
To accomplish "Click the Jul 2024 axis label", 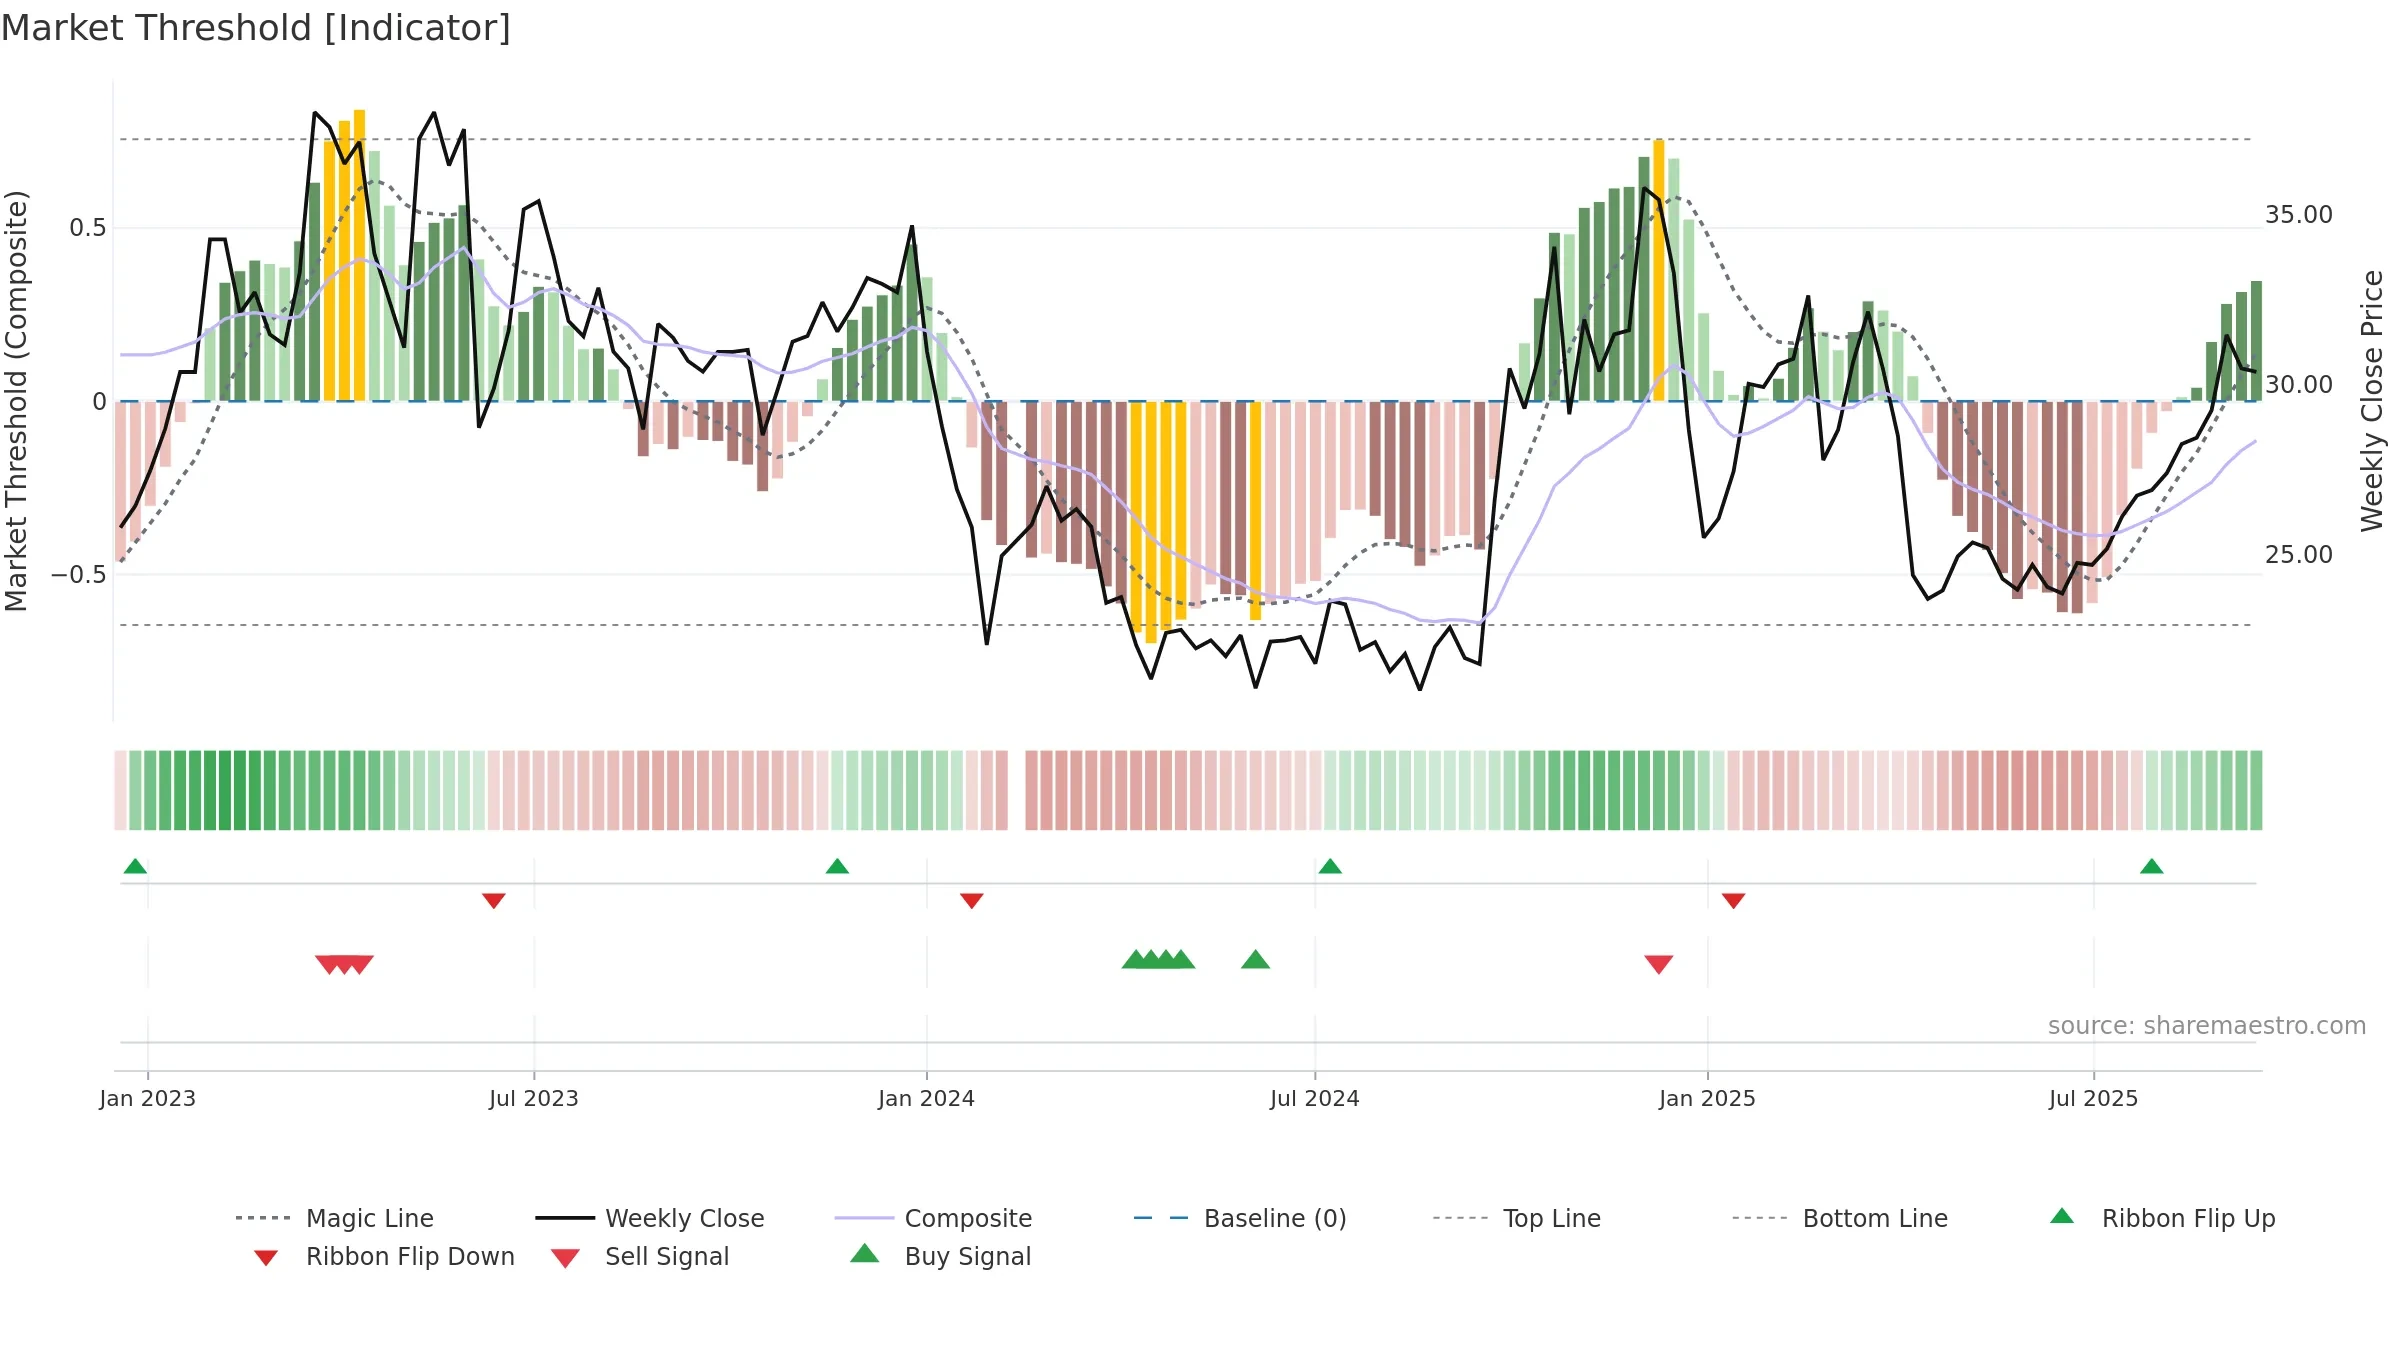I will pos(1315,1099).
